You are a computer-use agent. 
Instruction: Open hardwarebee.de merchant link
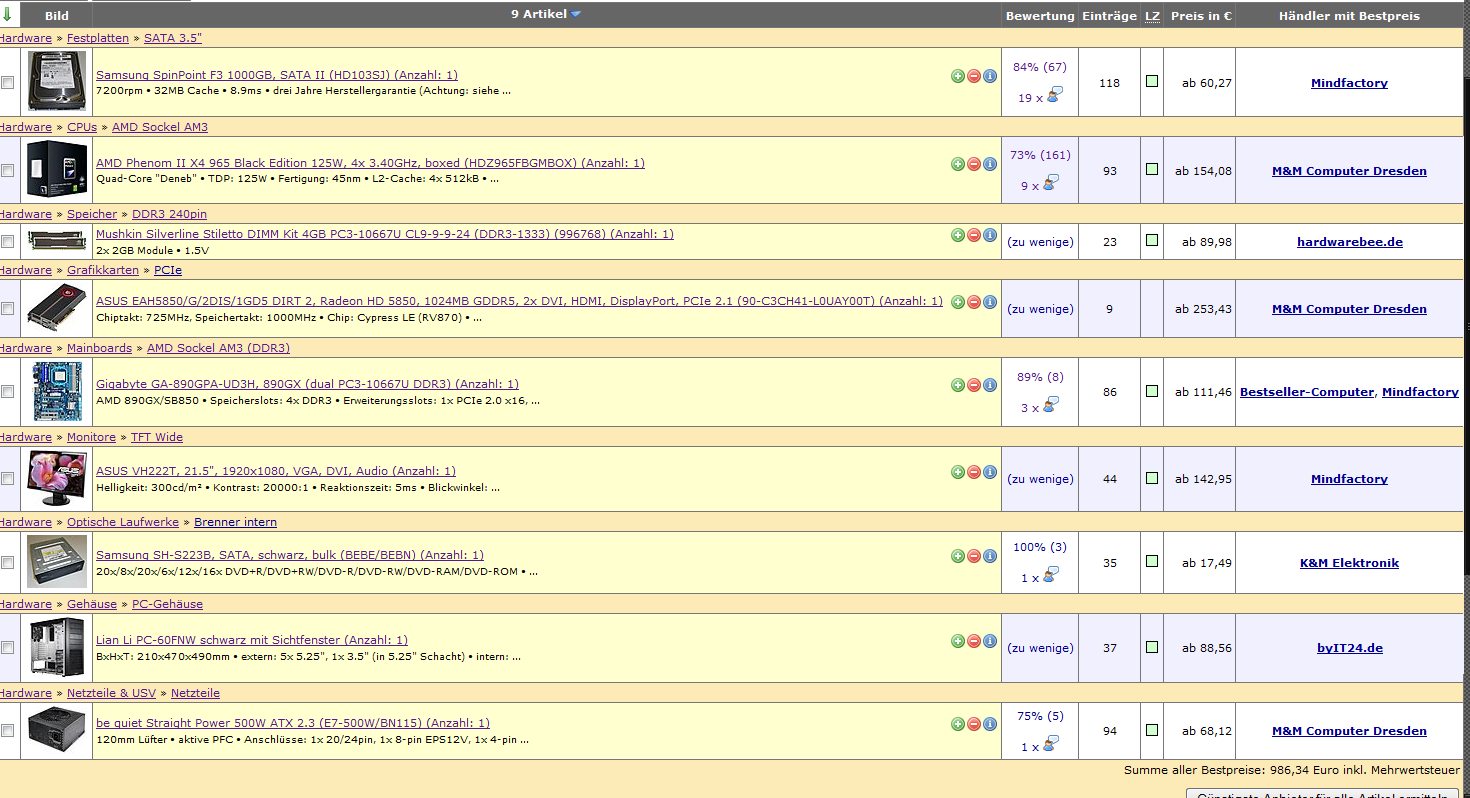pos(1349,242)
